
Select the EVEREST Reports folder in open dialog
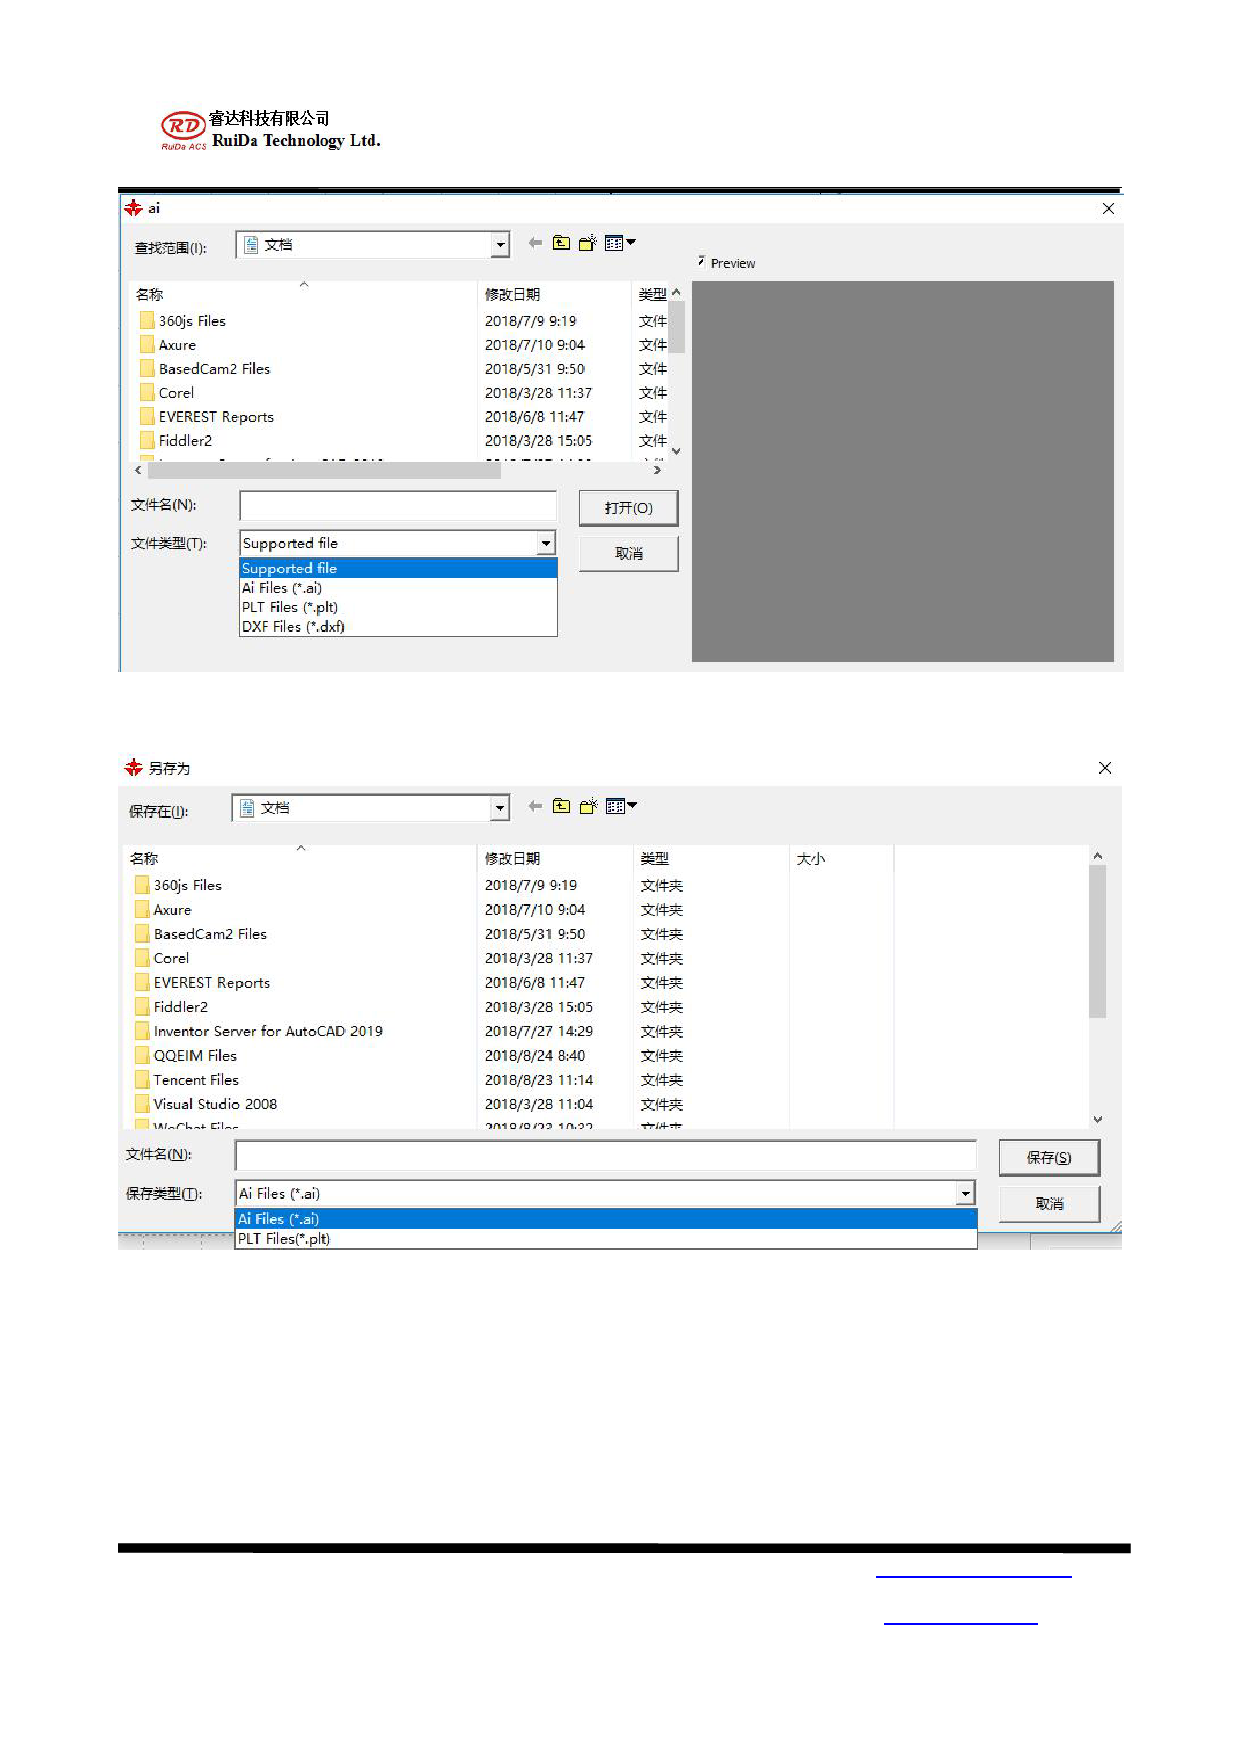pos(216,417)
